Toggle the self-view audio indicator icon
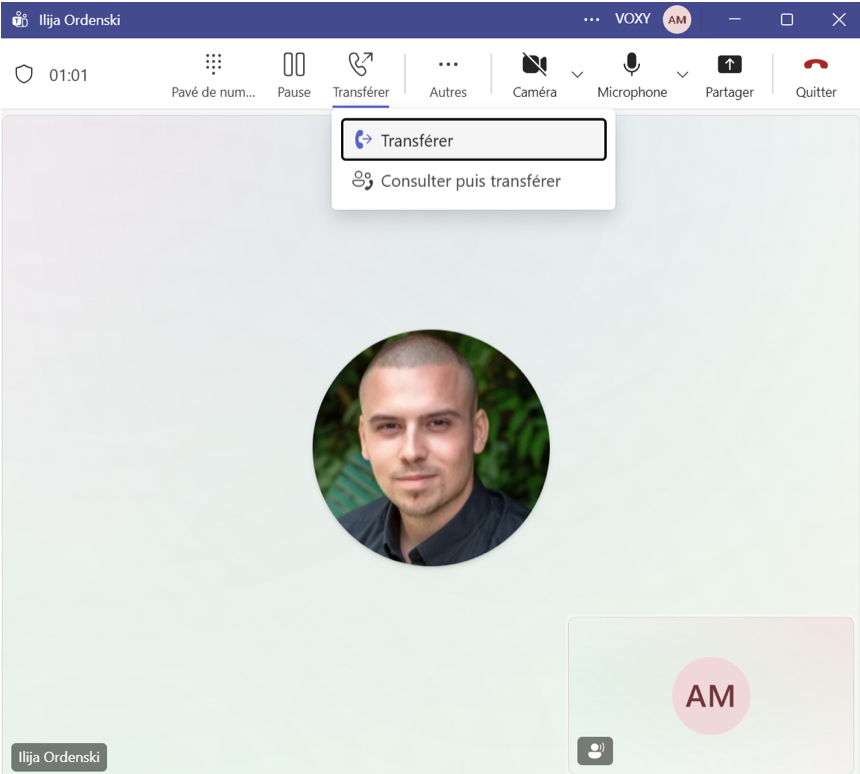The image size is (860, 774). click(595, 751)
